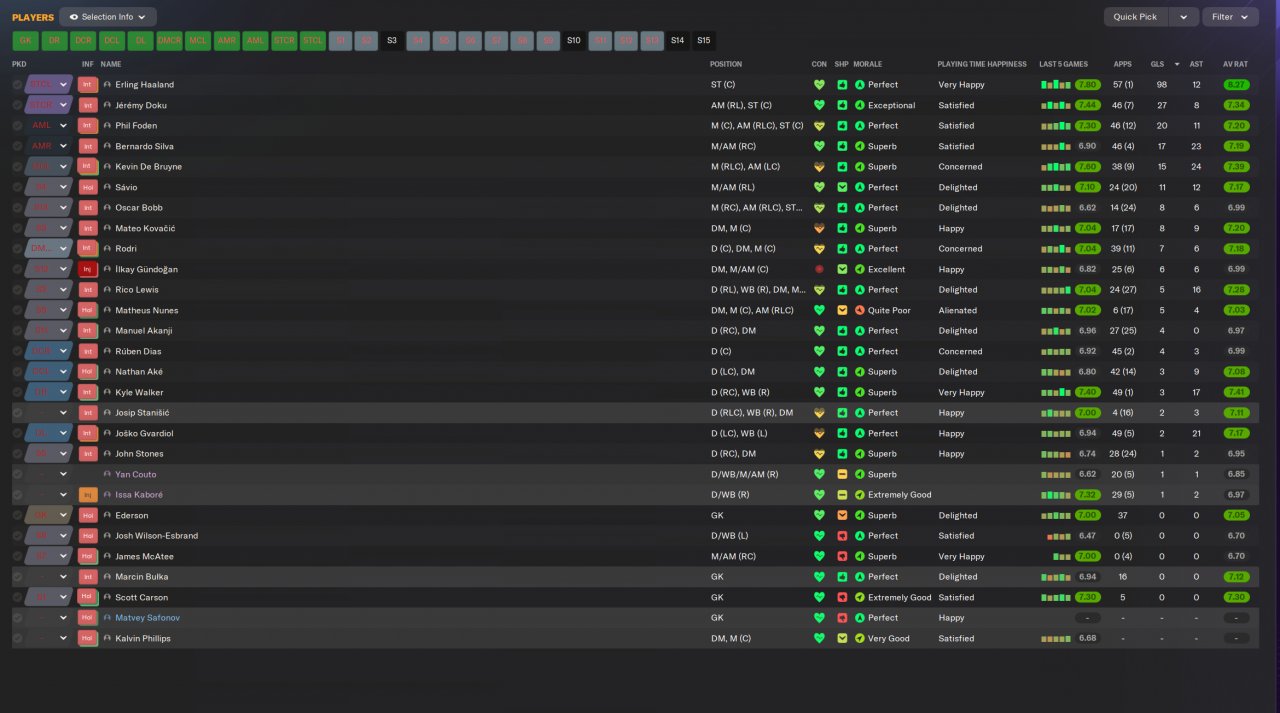Click Erling Haaland's 8.27 average rating
Image resolution: width=1280 pixels, height=713 pixels.
[1236, 85]
